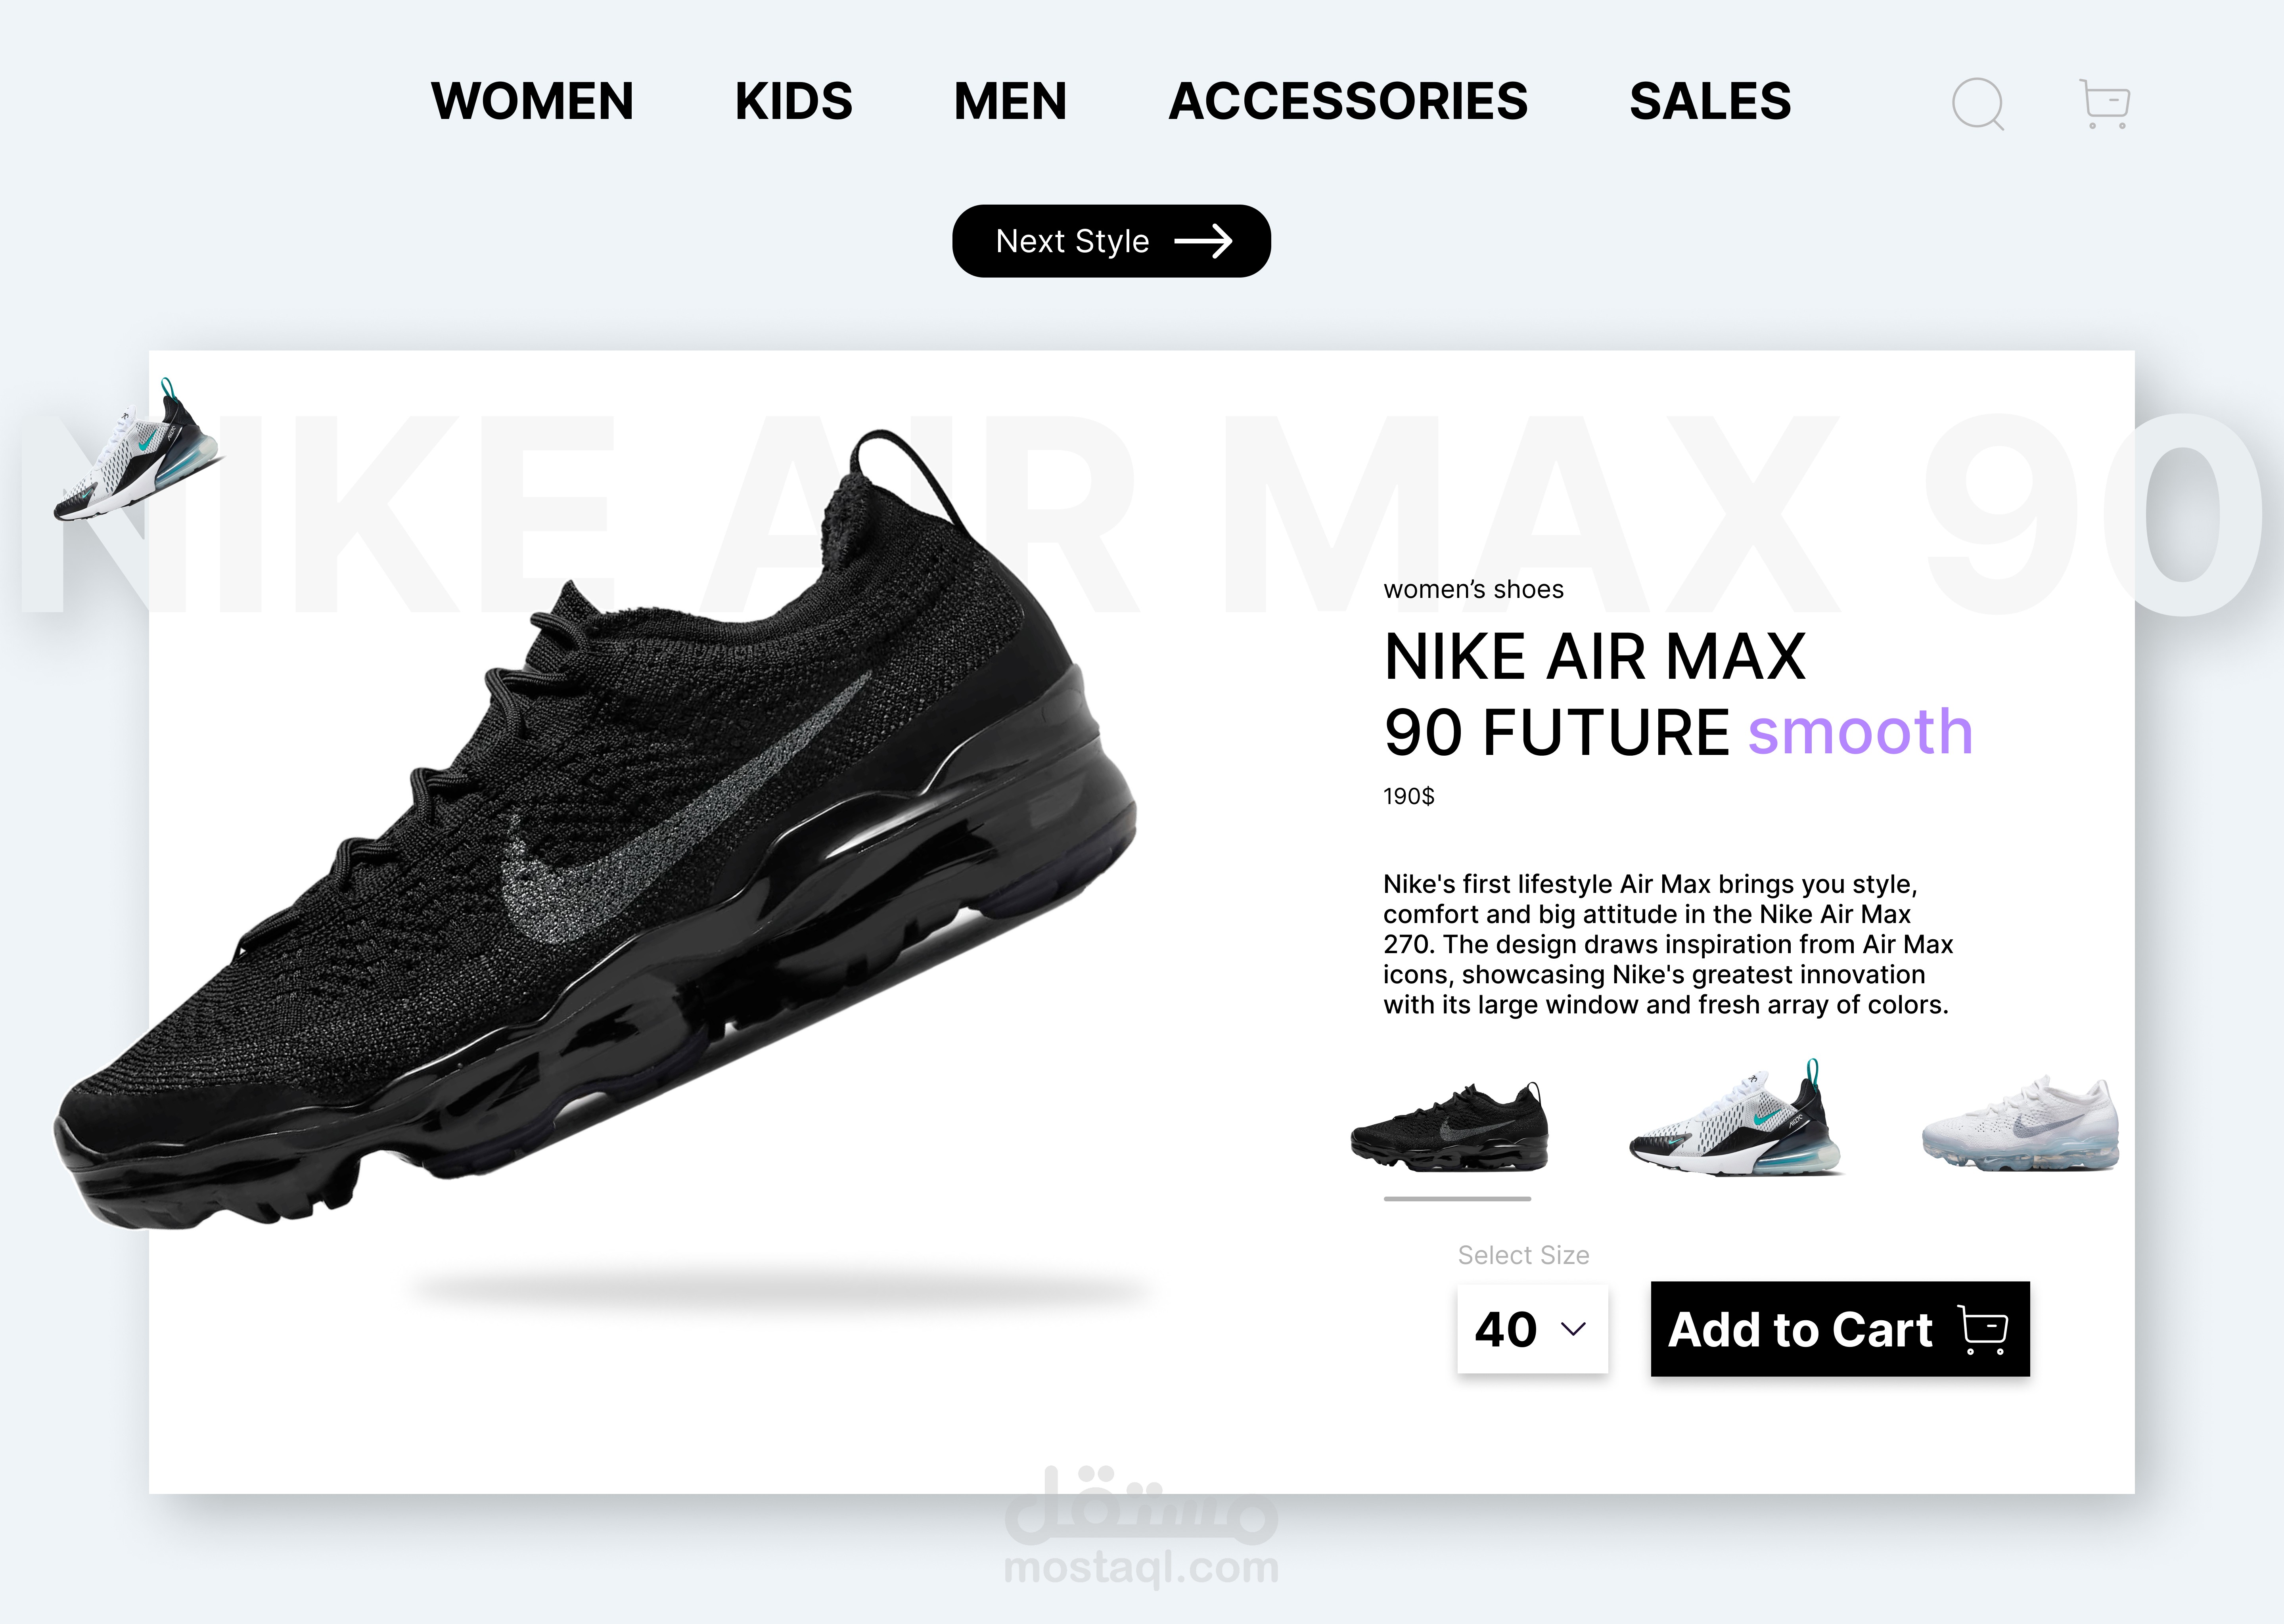Click the NIKE AIR MAX 90 FUTURE title
The height and width of the screenshot is (1624, 2284).
pyautogui.click(x=1679, y=694)
